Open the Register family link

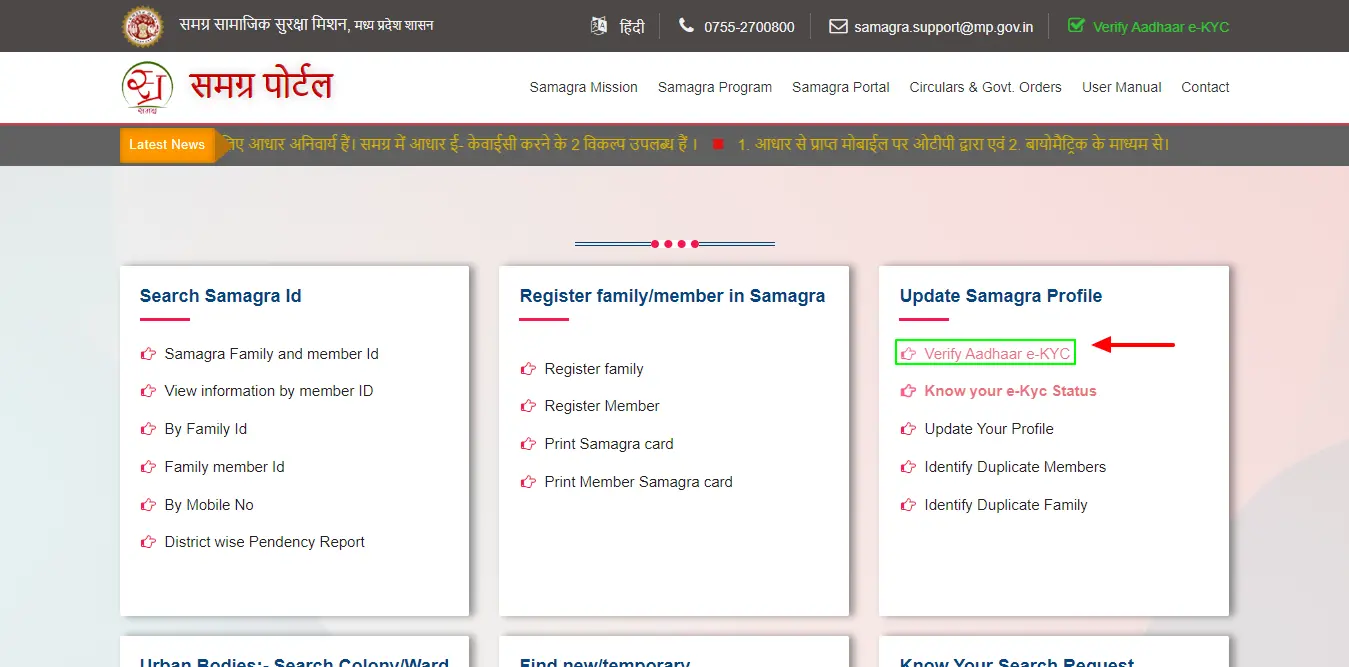tap(594, 369)
